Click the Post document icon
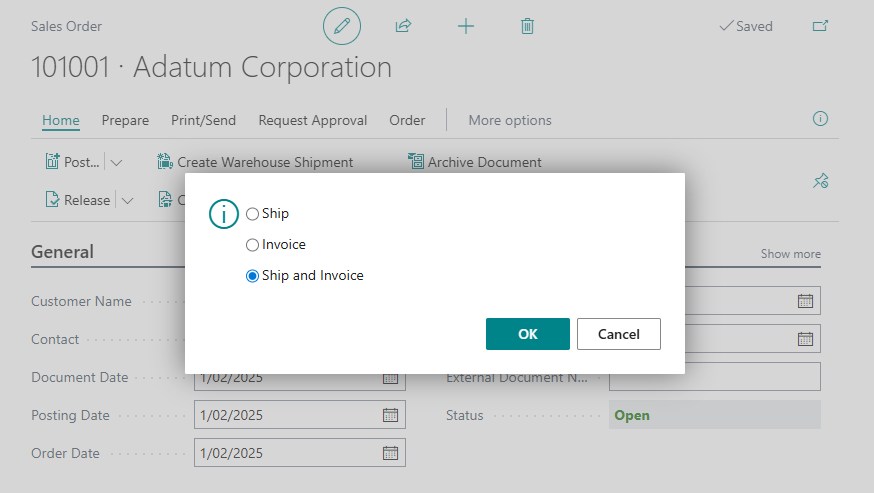The width and height of the screenshot is (874, 493). point(52,162)
